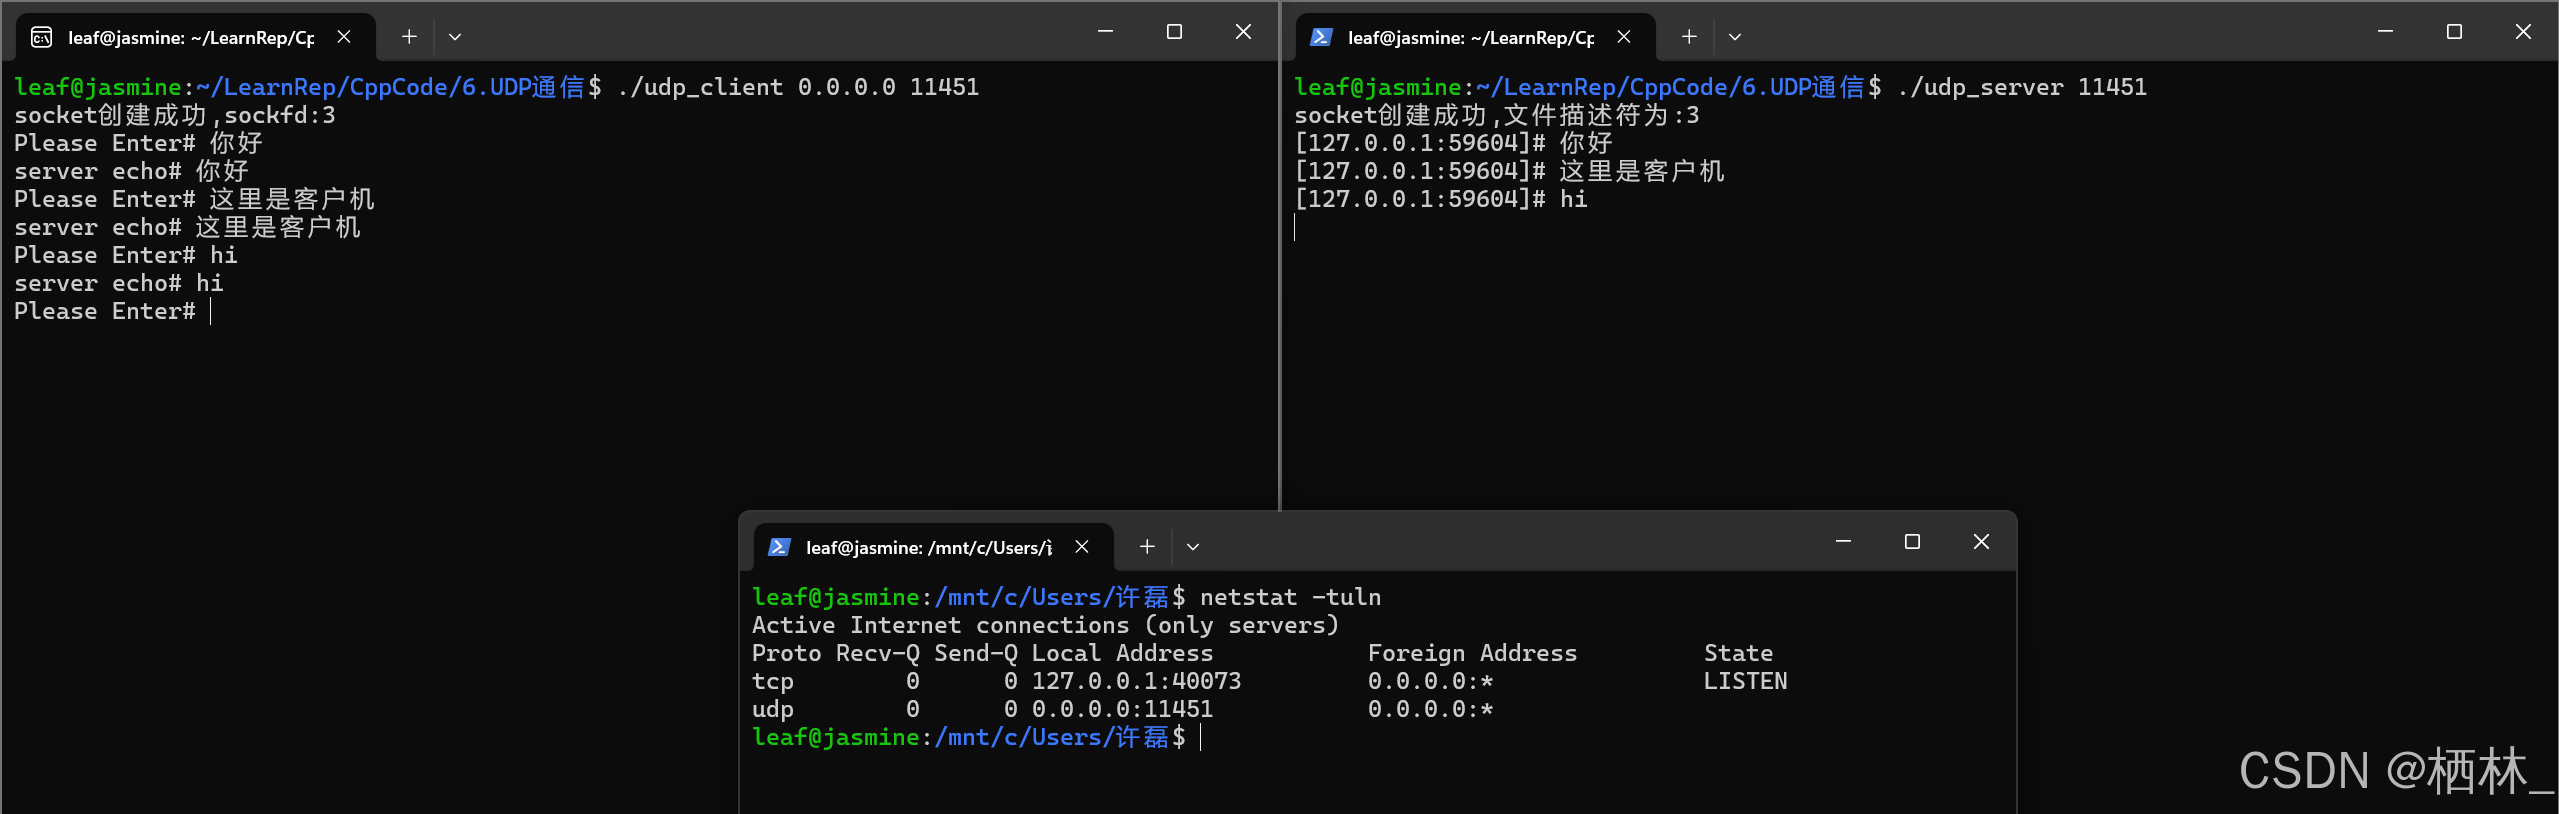Click the './udp_client 0.0.0.0 11451' command text
Viewport: 2559px width, 814px height.
click(798, 88)
